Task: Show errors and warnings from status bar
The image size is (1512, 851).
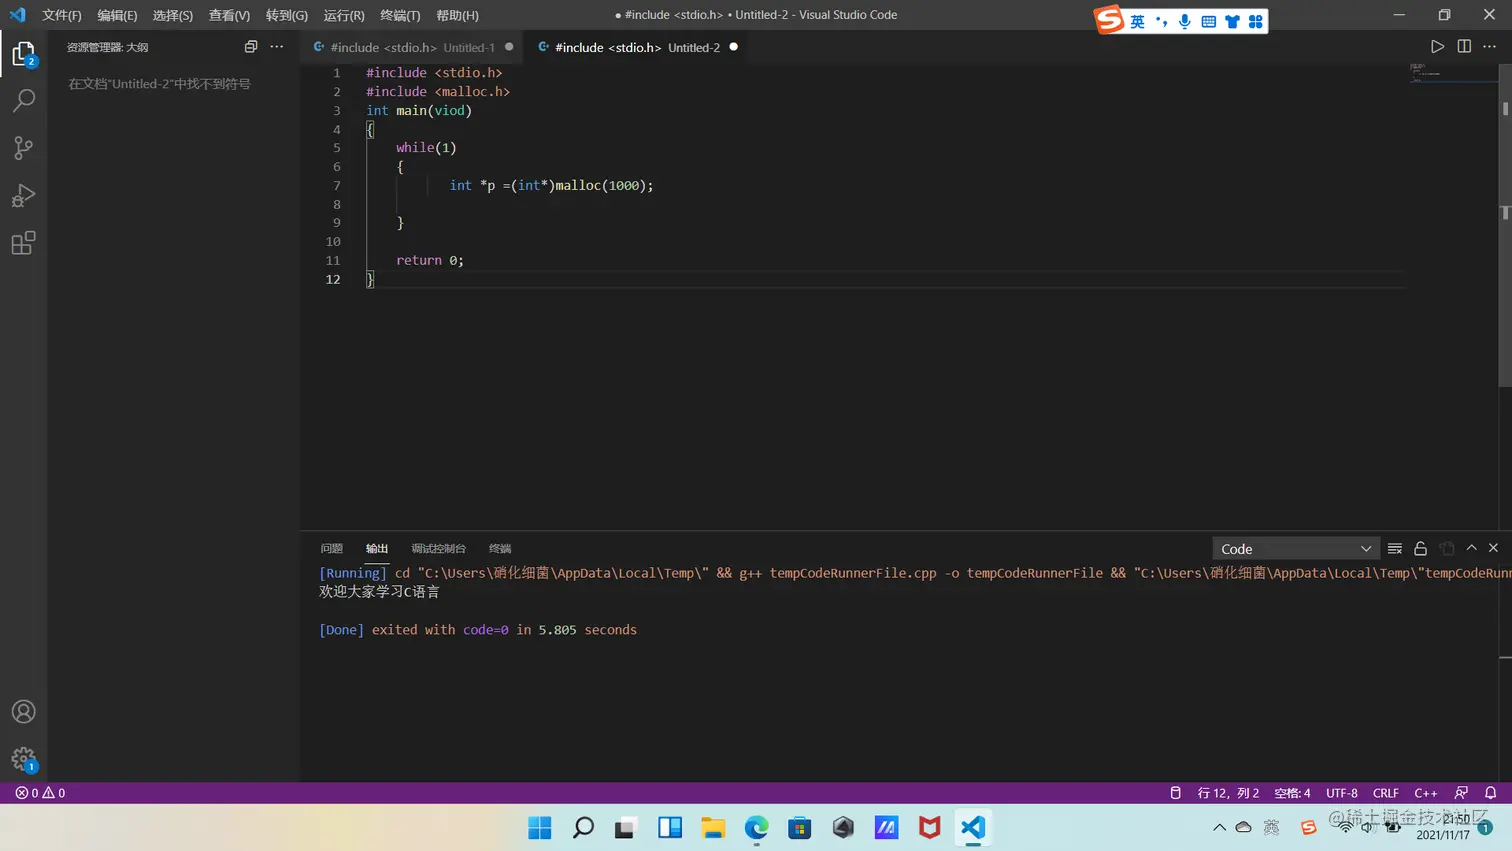Action: pyautogui.click(x=40, y=793)
